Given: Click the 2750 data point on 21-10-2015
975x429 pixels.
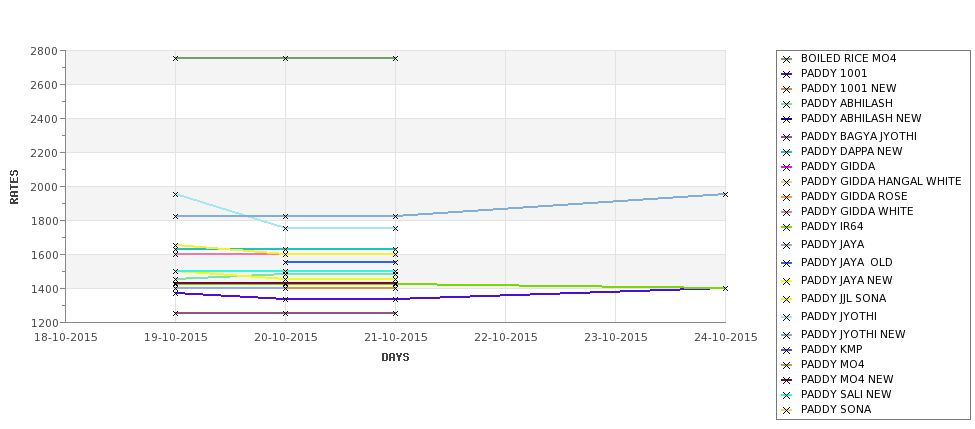Looking at the screenshot, I should (x=395, y=58).
